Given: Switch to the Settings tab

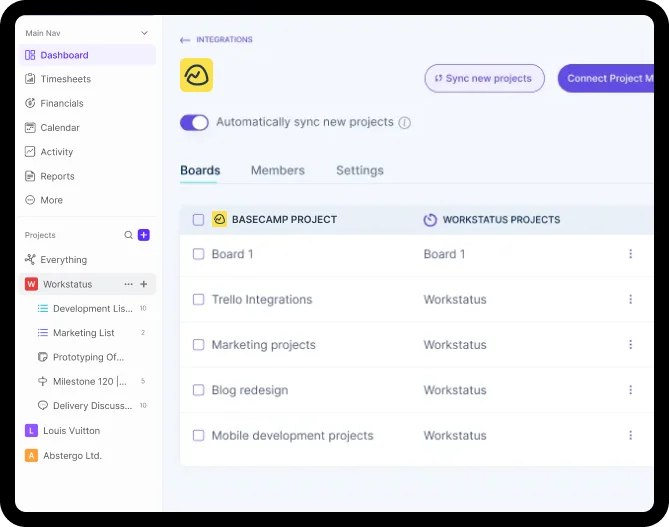Looking at the screenshot, I should [360, 170].
